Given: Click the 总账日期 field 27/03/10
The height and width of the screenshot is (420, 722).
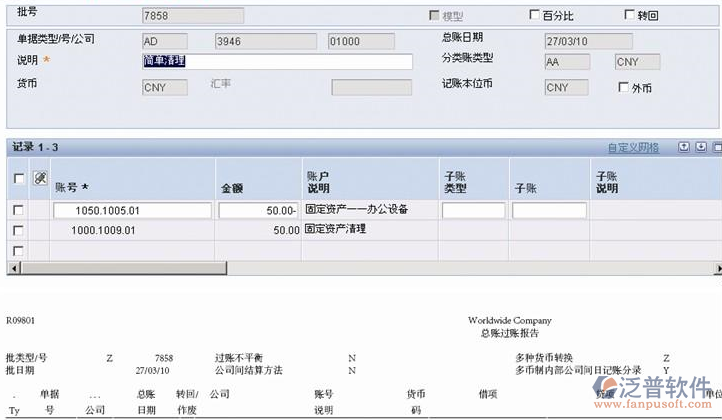Looking at the screenshot, I should pyautogui.click(x=588, y=41).
